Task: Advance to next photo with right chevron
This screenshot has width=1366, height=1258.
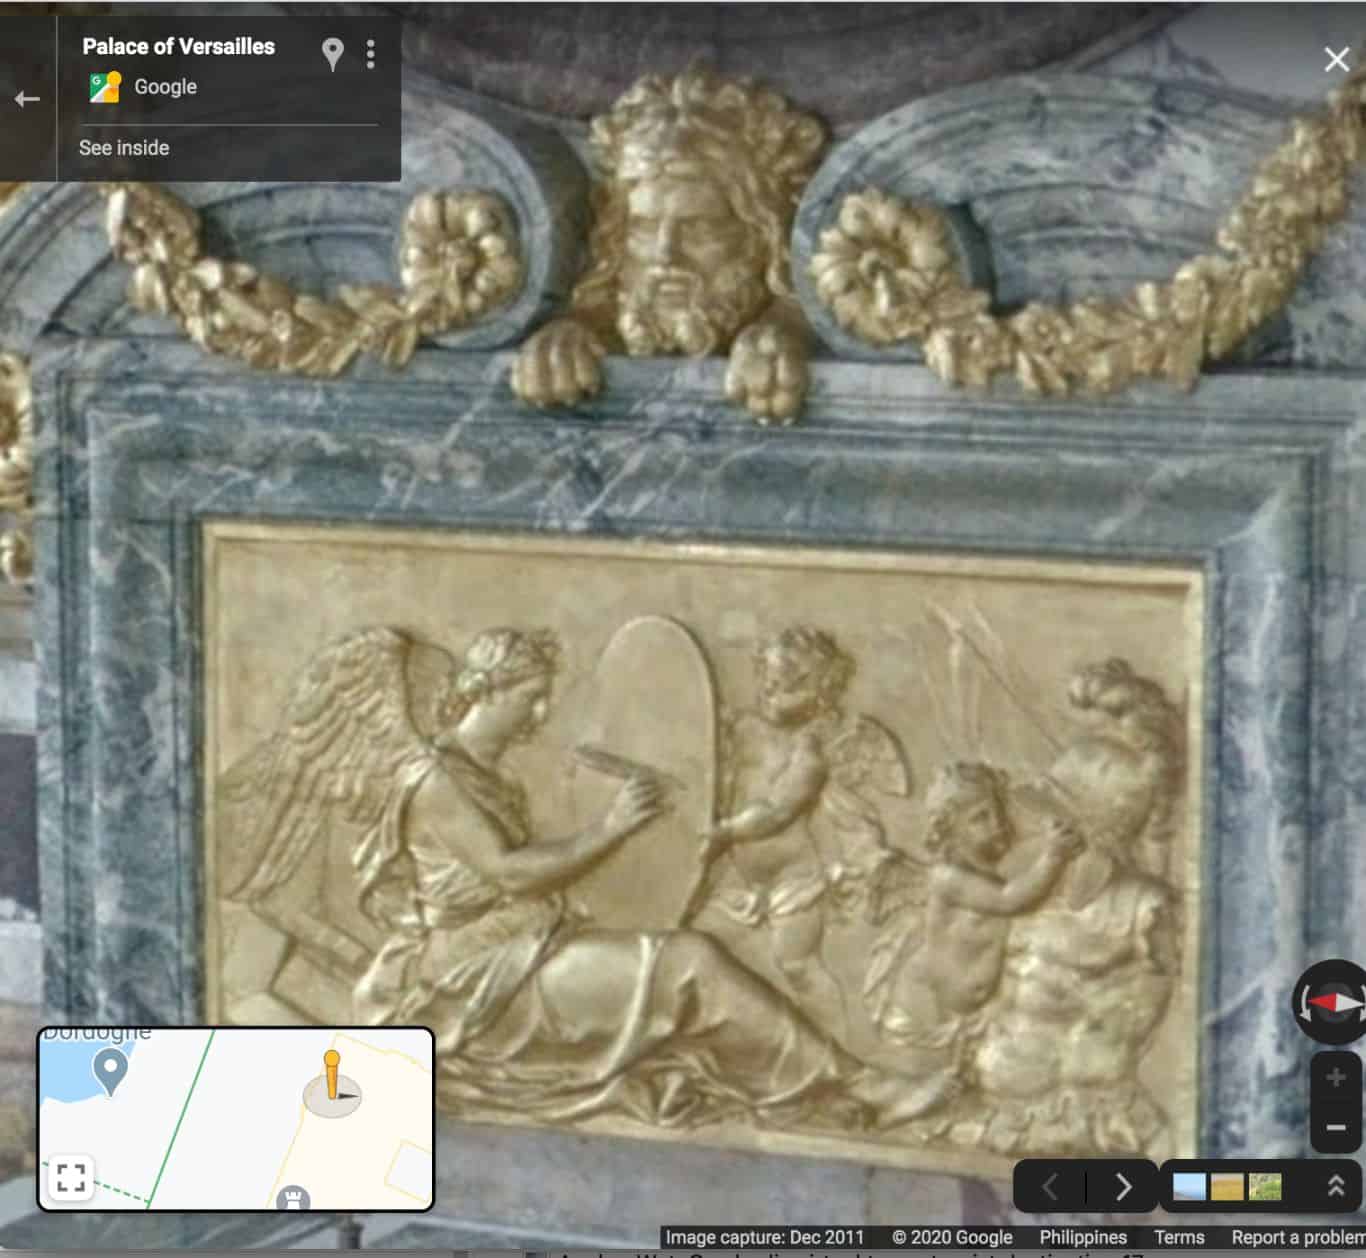Action: click(x=1123, y=1187)
